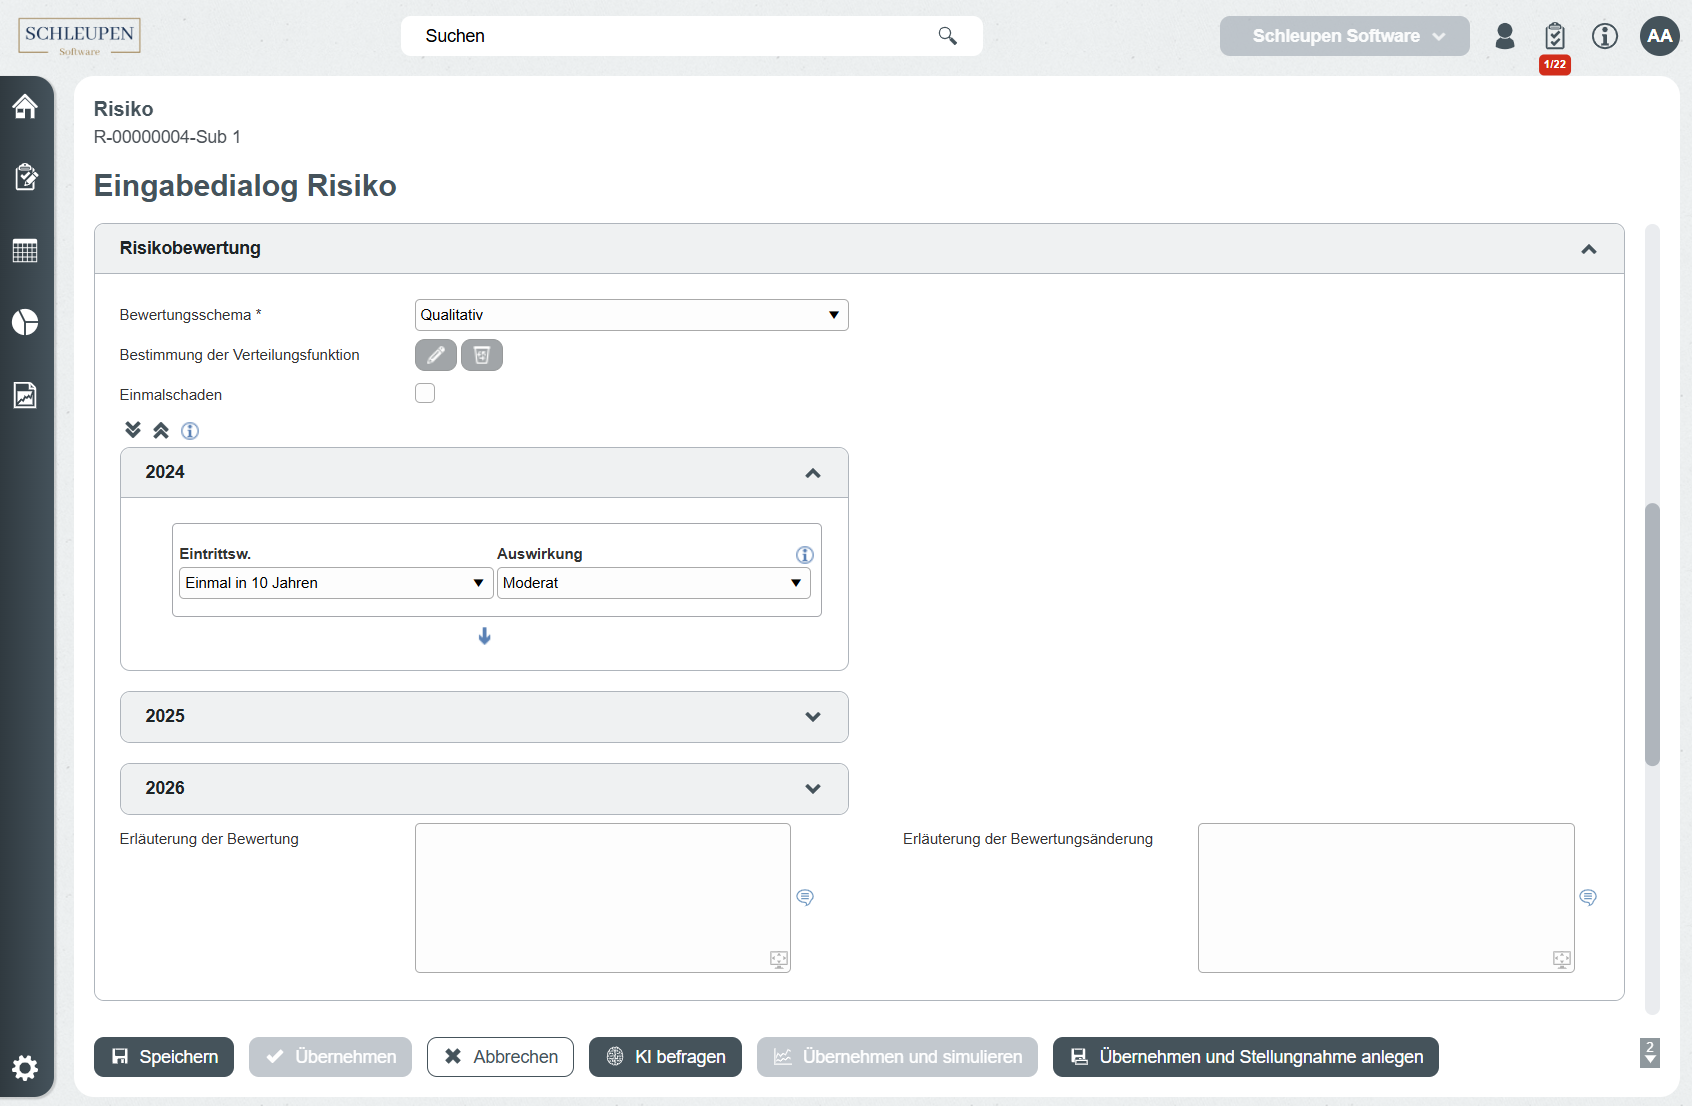Viewport: 1692px width, 1106px height.
Task: Click the edit pencil for Verteilungsfunktion
Action: point(435,355)
